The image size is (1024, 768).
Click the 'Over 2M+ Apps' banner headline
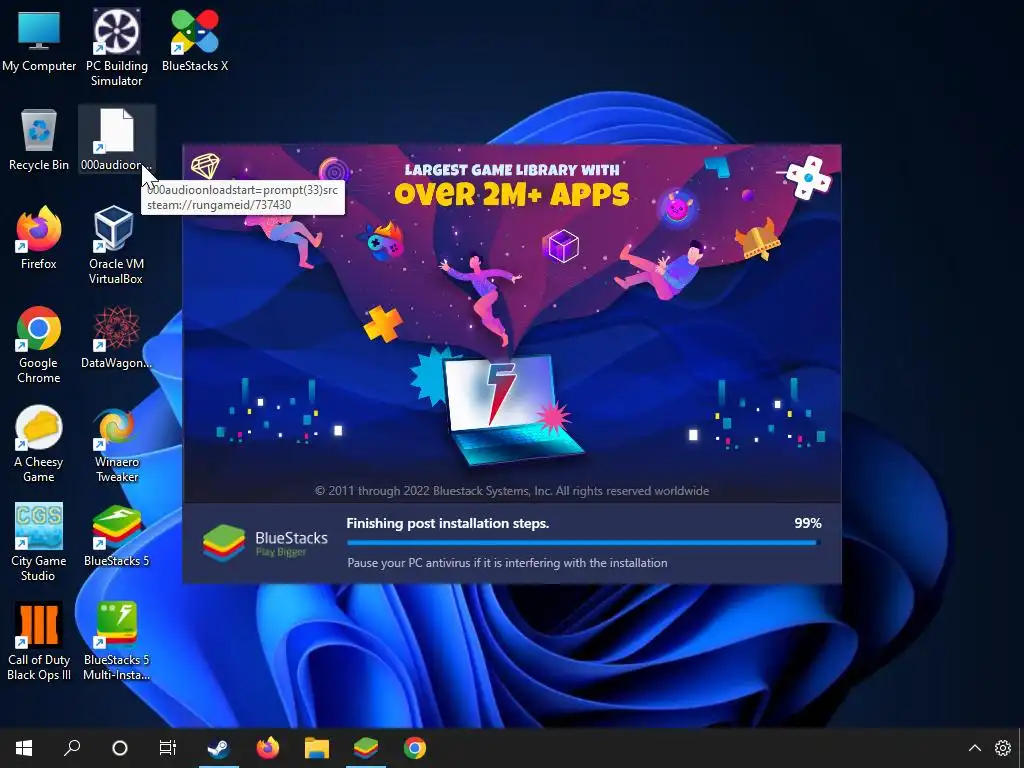tap(512, 194)
